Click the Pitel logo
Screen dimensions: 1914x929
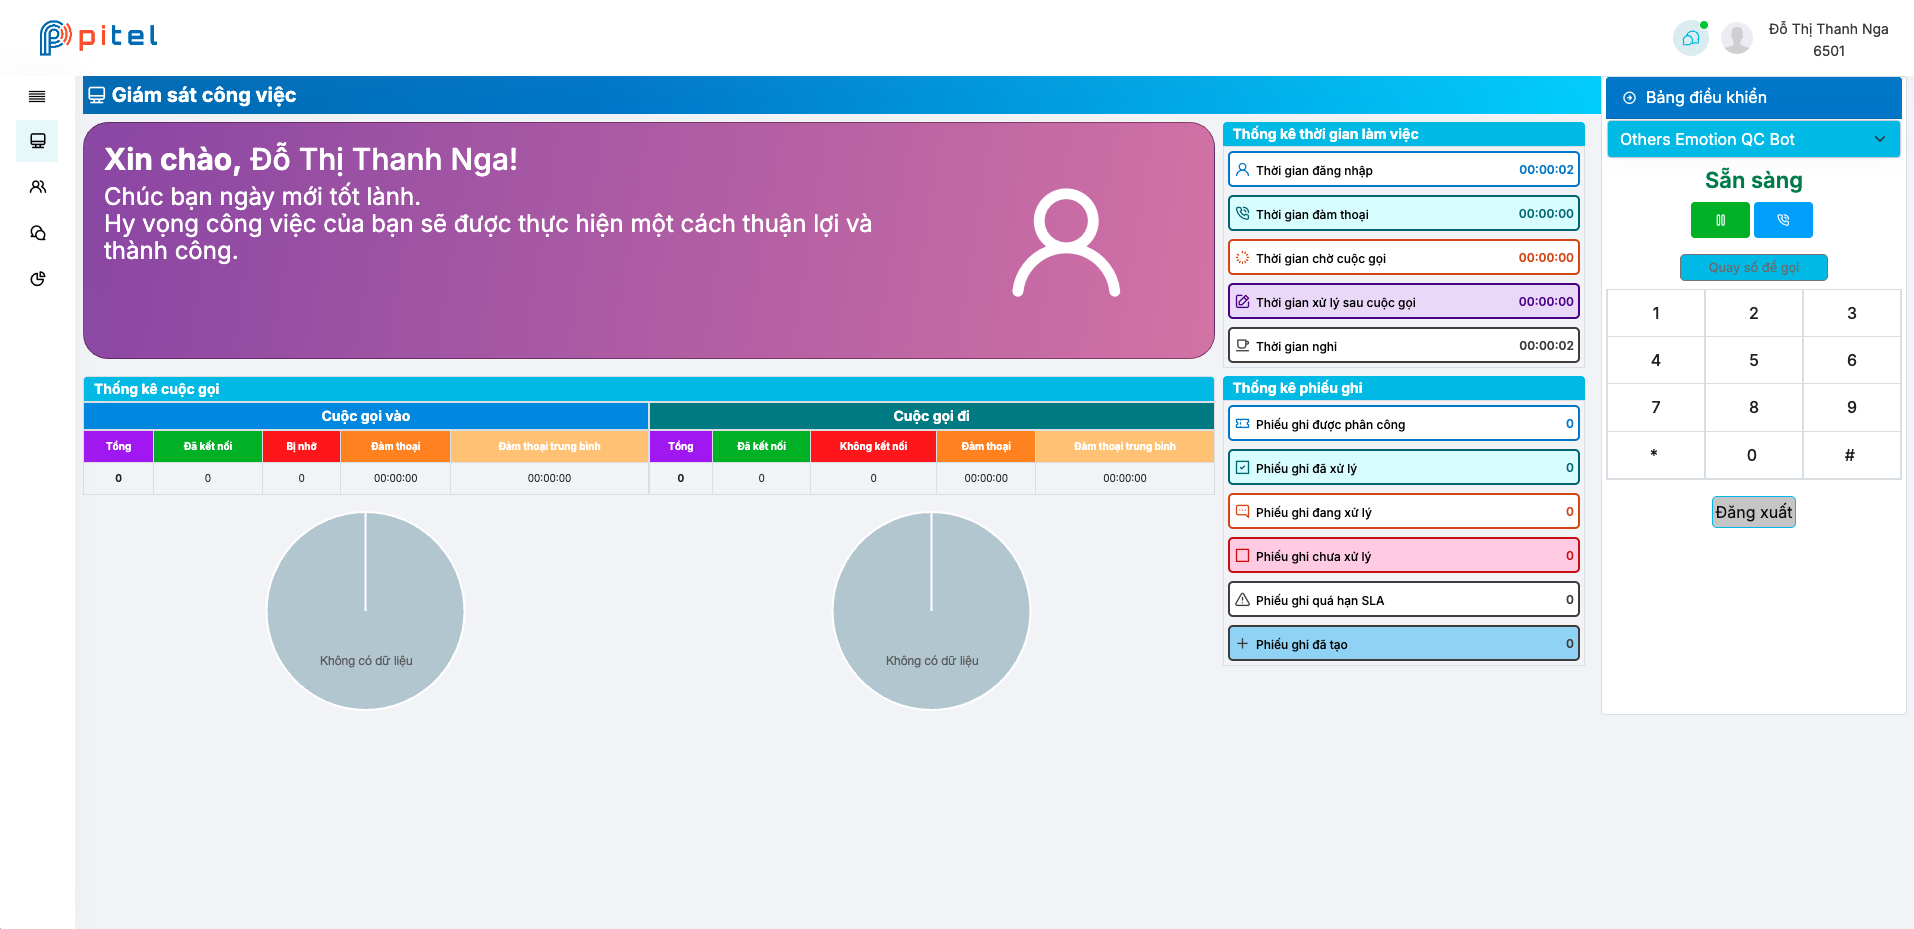tap(98, 37)
